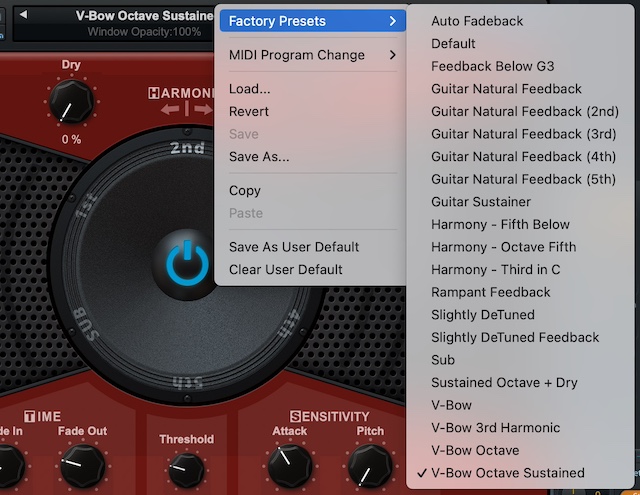Image resolution: width=640 pixels, height=495 pixels.
Task: Click the harmonic right arrow icon
Action: [203, 109]
